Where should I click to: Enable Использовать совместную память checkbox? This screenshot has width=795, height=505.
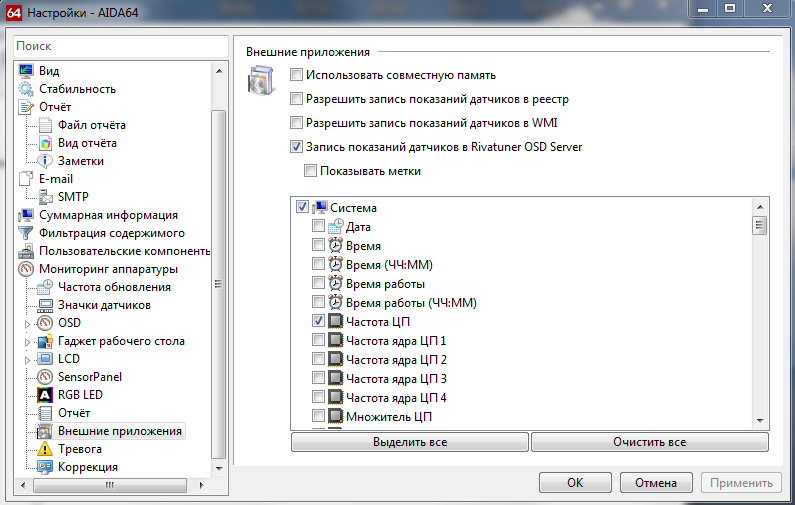(296, 75)
